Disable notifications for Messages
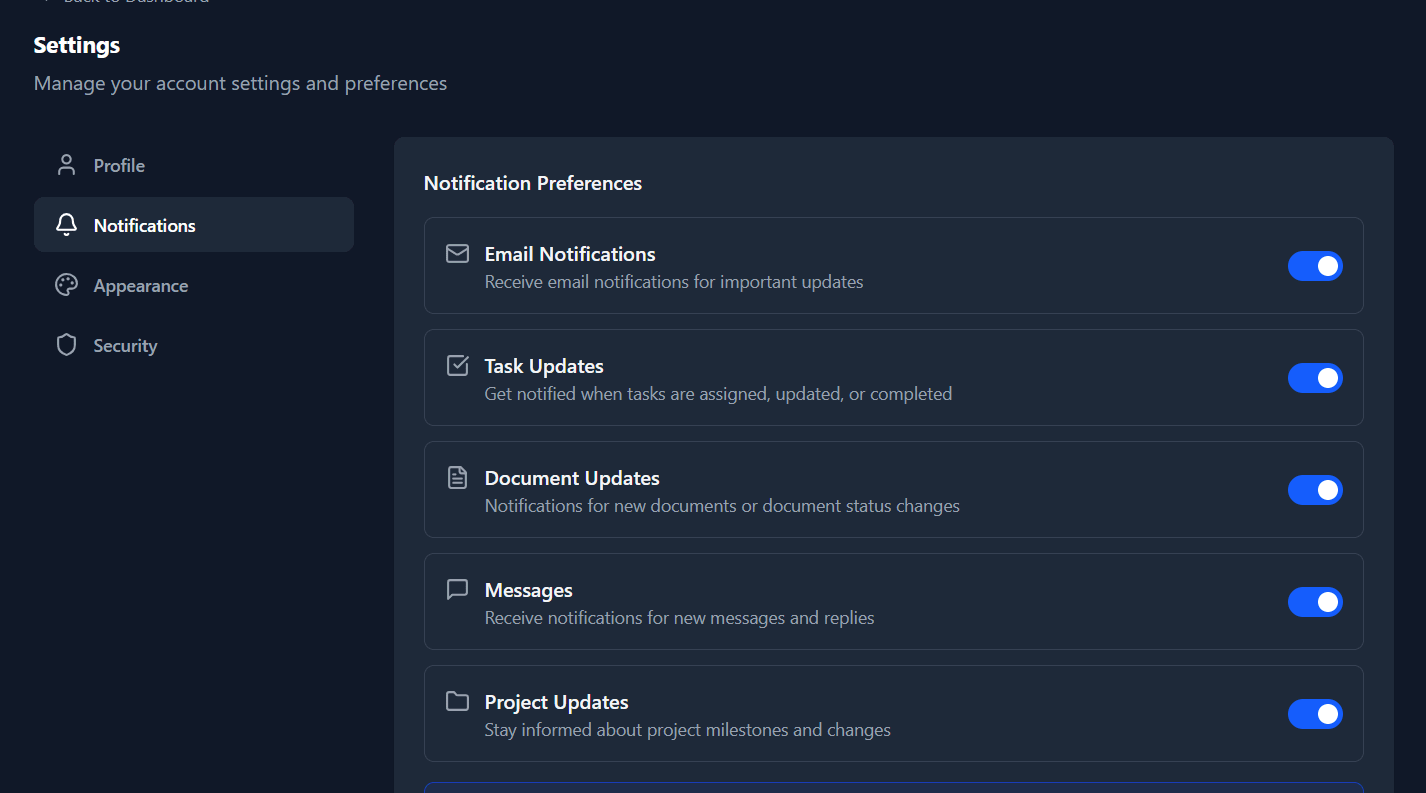1426x793 pixels. pos(1315,602)
